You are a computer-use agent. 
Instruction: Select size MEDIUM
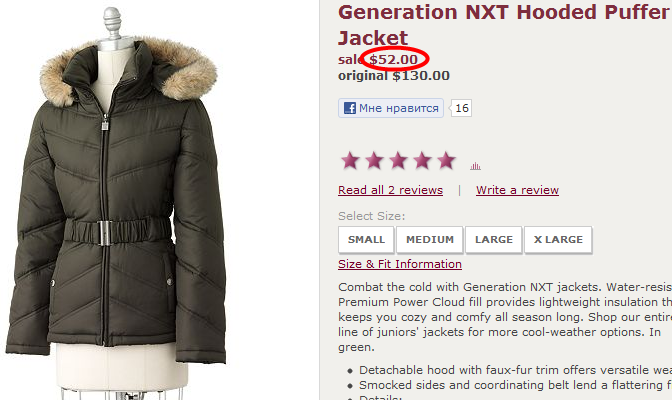coord(430,240)
